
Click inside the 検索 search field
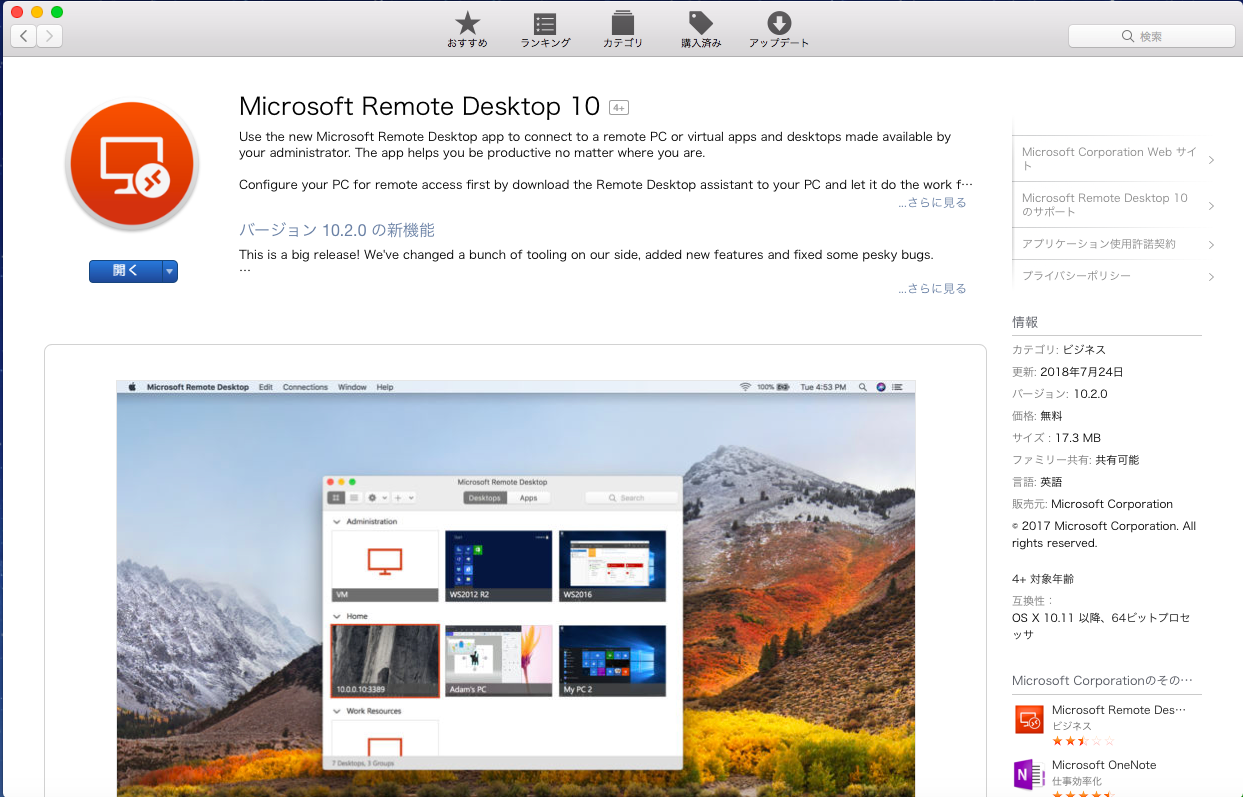point(1151,35)
